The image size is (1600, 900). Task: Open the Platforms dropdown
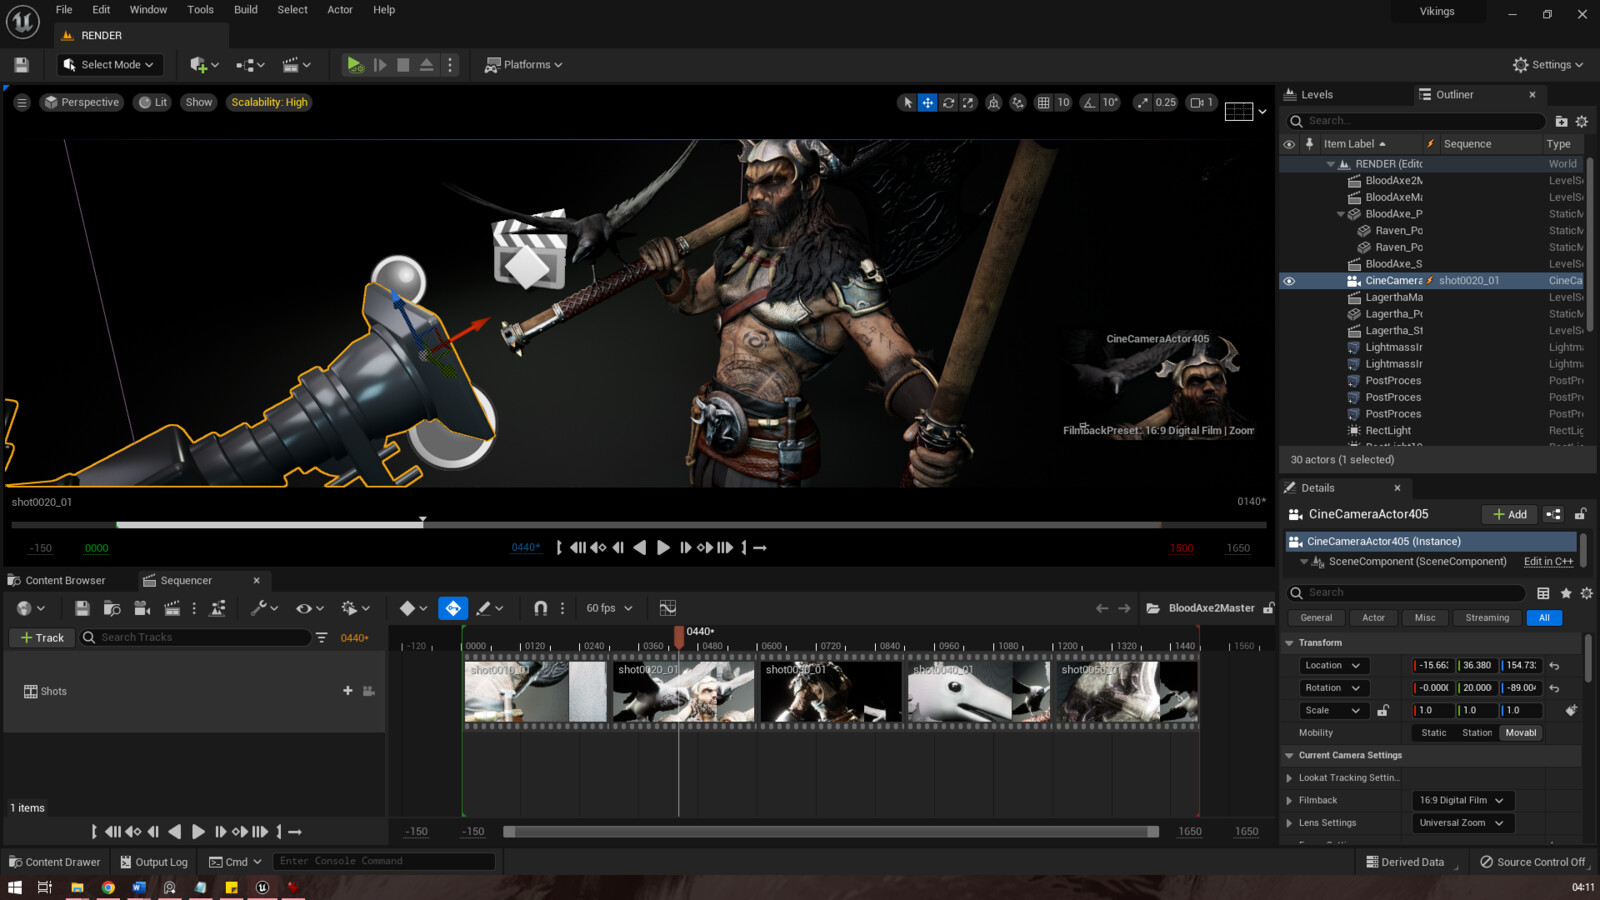point(523,65)
